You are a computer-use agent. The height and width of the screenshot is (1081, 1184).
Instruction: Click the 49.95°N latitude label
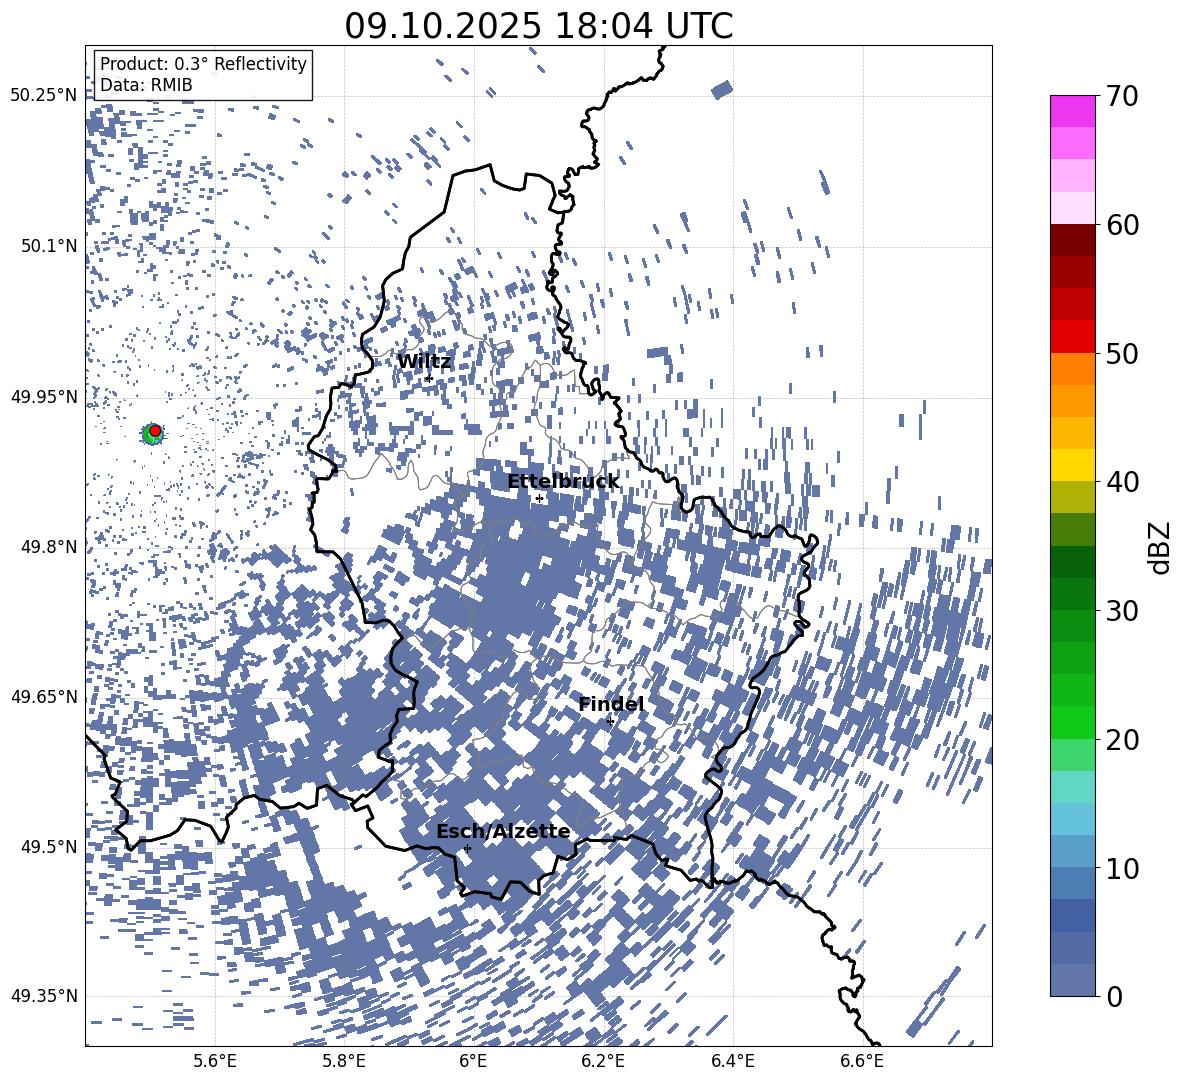(x=44, y=397)
